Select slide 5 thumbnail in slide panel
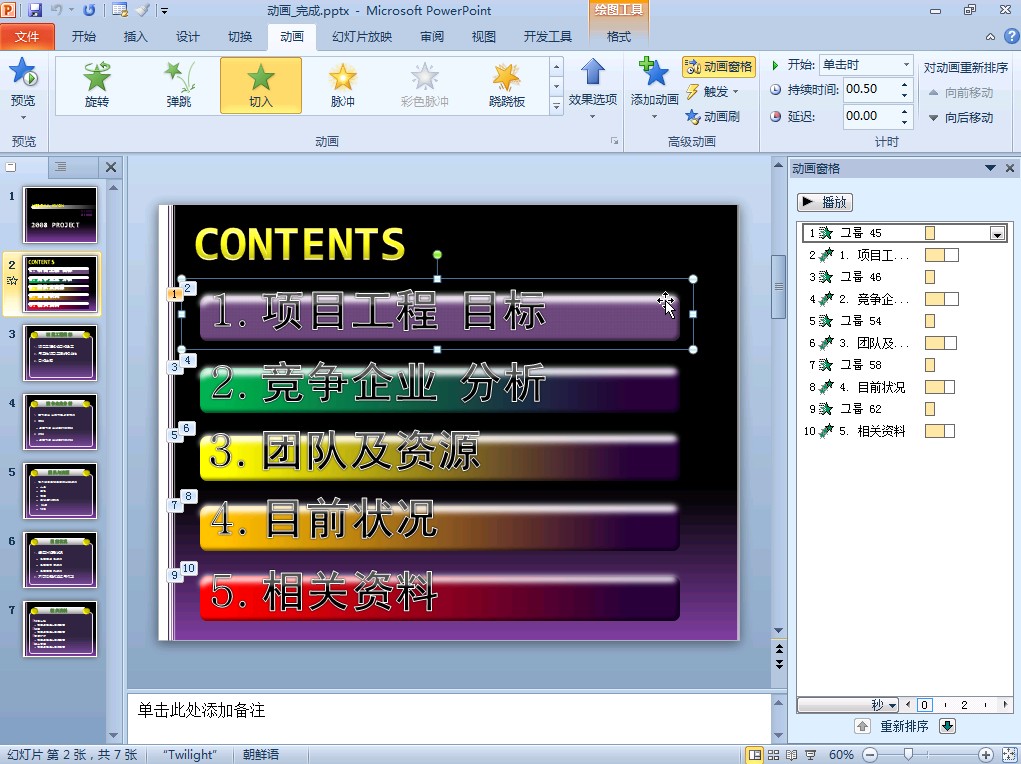The width and height of the screenshot is (1021, 764). pos(60,491)
